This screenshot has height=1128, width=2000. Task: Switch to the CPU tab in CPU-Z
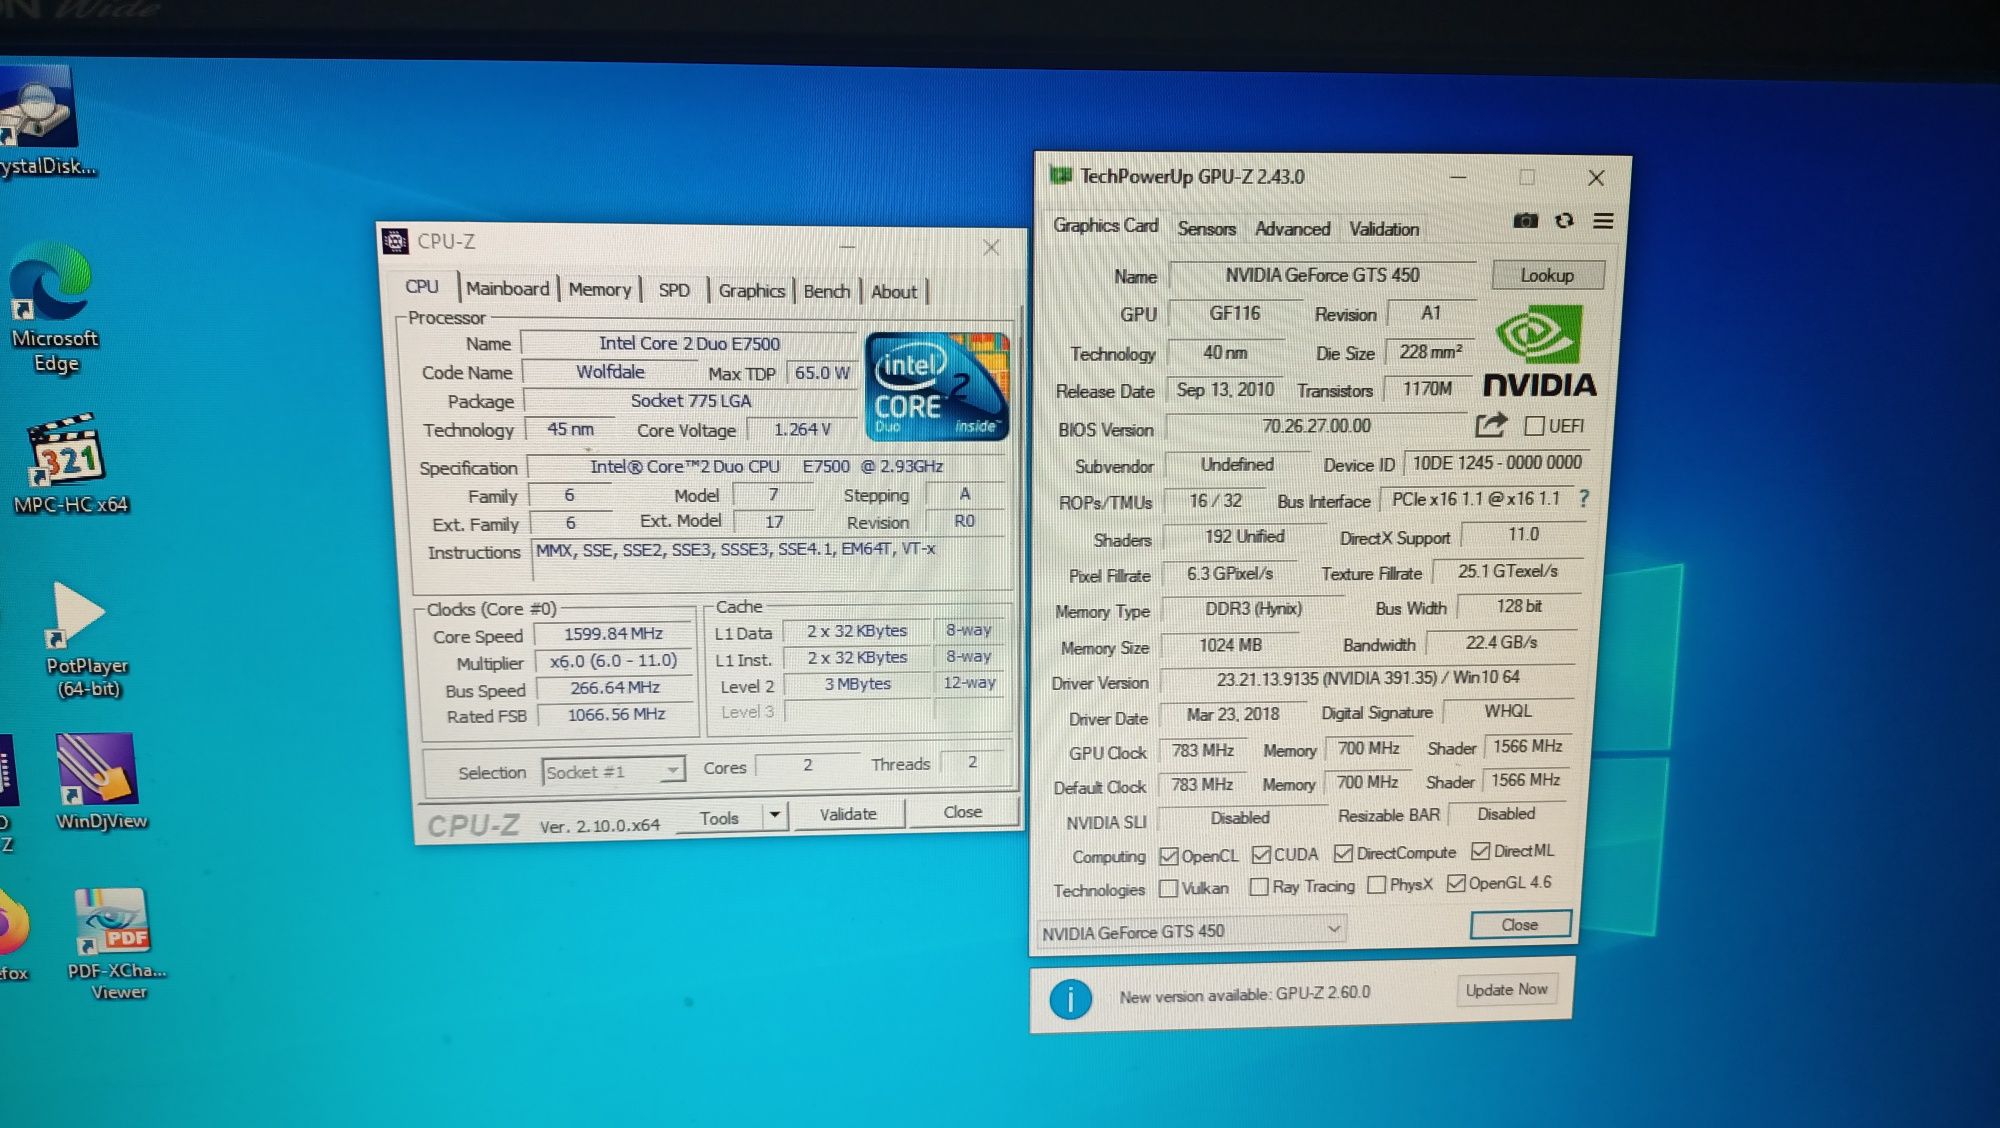(x=421, y=287)
